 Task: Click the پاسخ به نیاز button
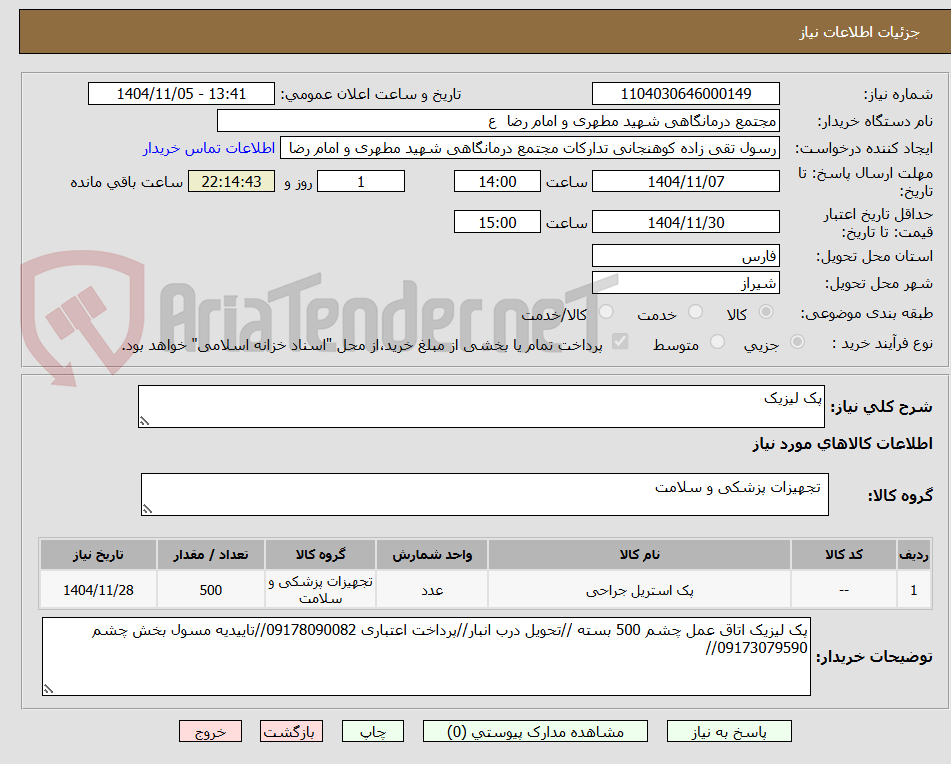click(729, 732)
